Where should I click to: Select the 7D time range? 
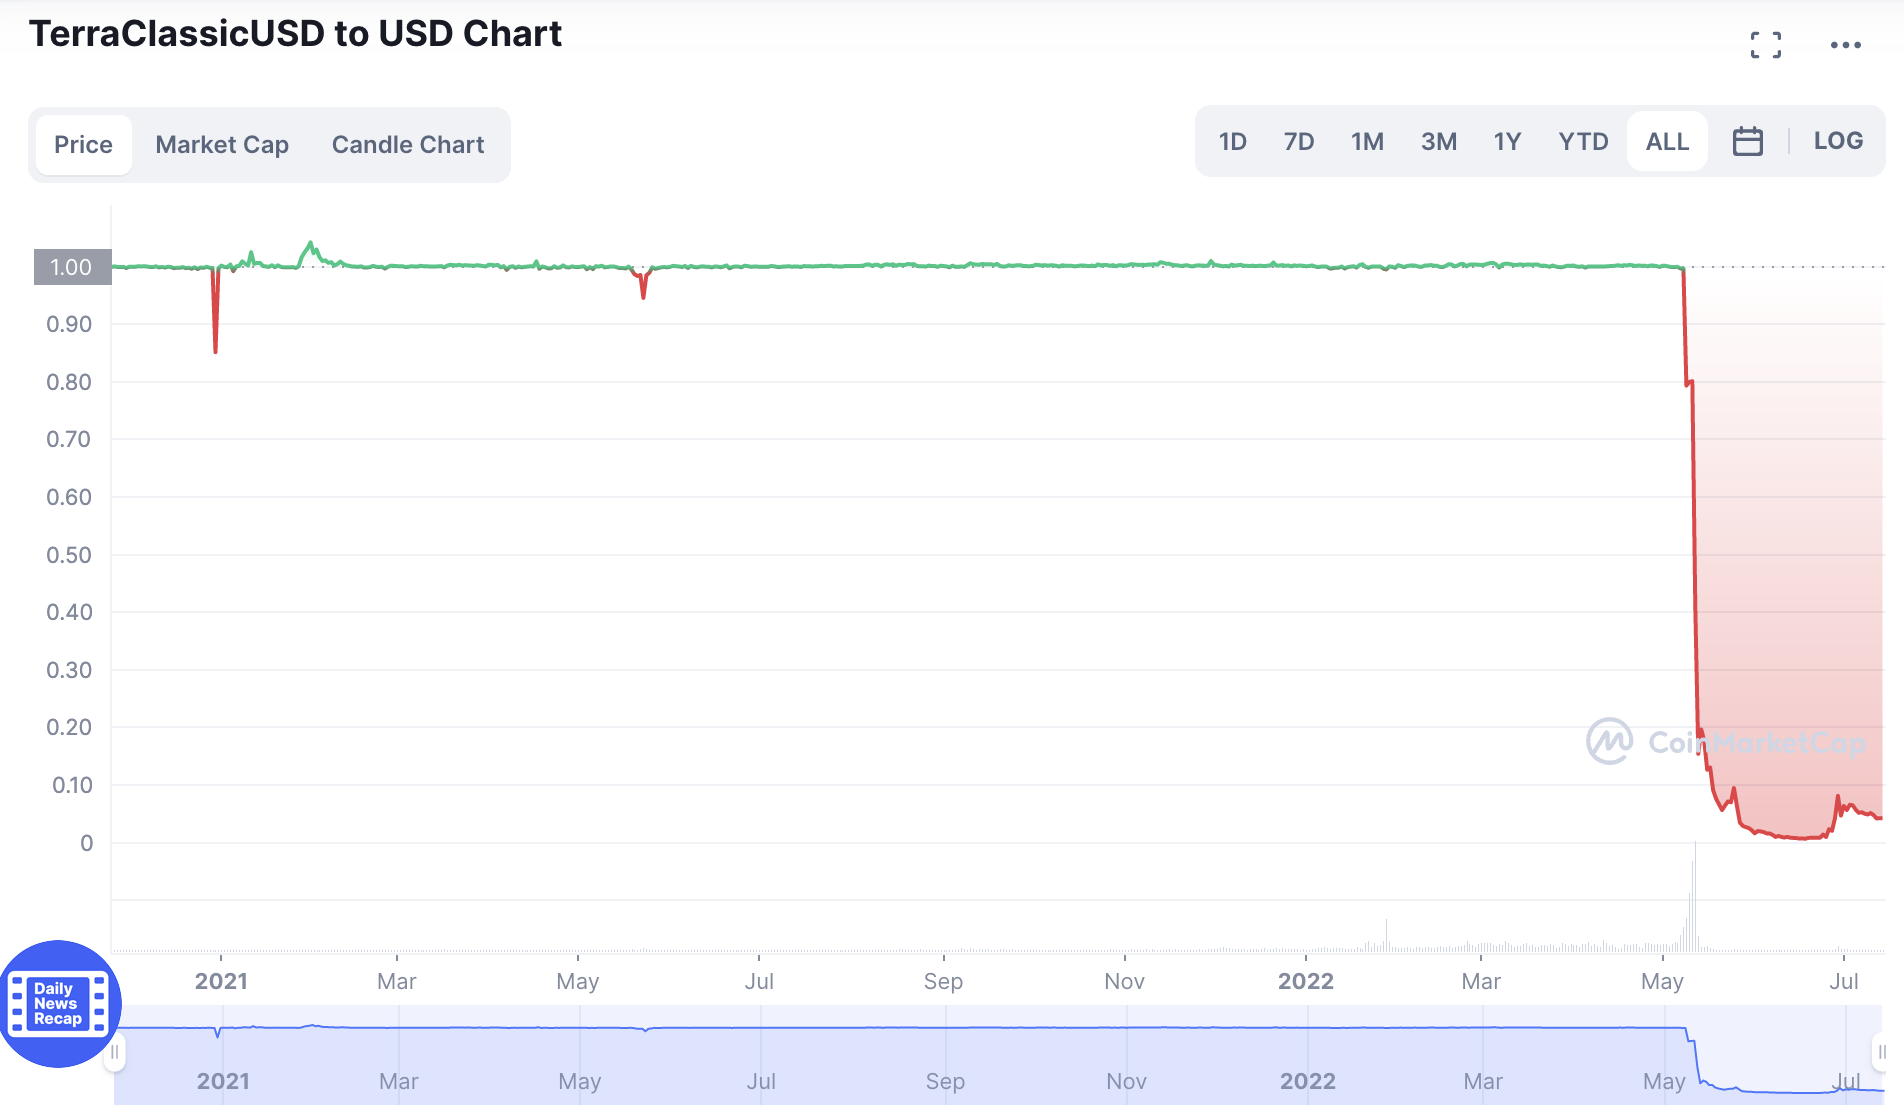1299,141
